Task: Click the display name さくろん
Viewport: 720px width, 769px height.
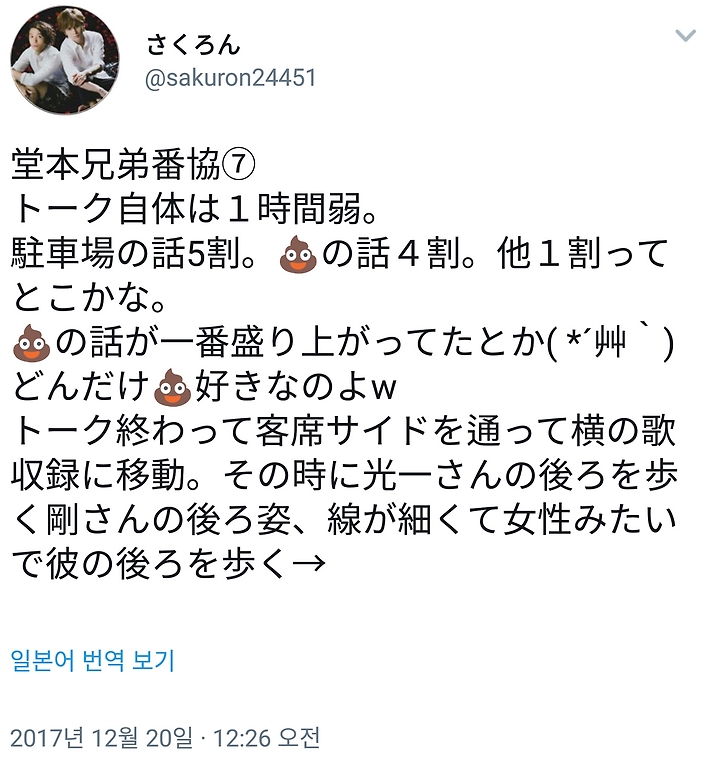Action: [193, 45]
